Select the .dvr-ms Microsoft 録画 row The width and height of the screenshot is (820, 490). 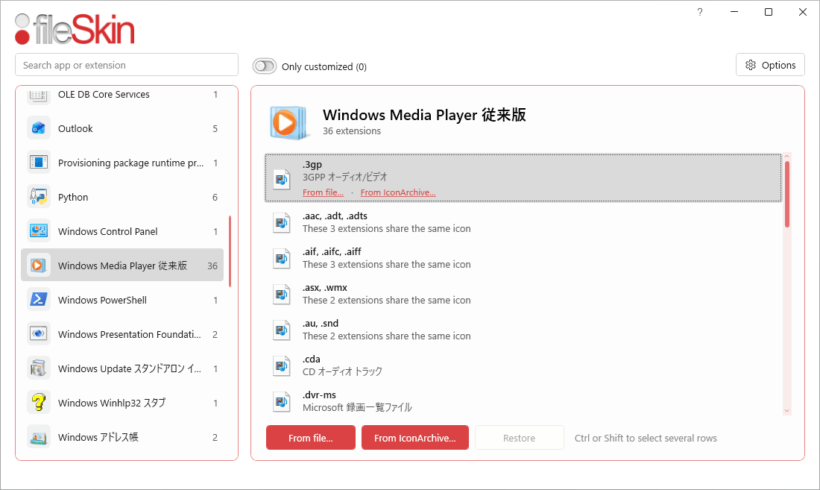click(x=523, y=401)
